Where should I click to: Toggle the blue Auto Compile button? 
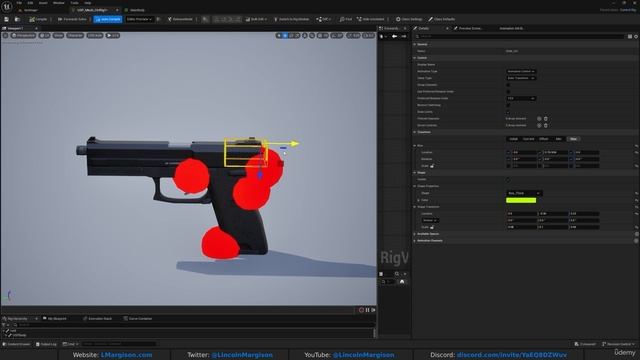click(108, 19)
